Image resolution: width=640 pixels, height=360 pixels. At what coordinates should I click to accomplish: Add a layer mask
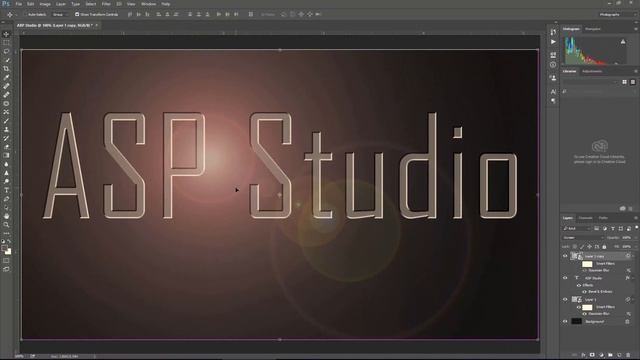tap(592, 355)
